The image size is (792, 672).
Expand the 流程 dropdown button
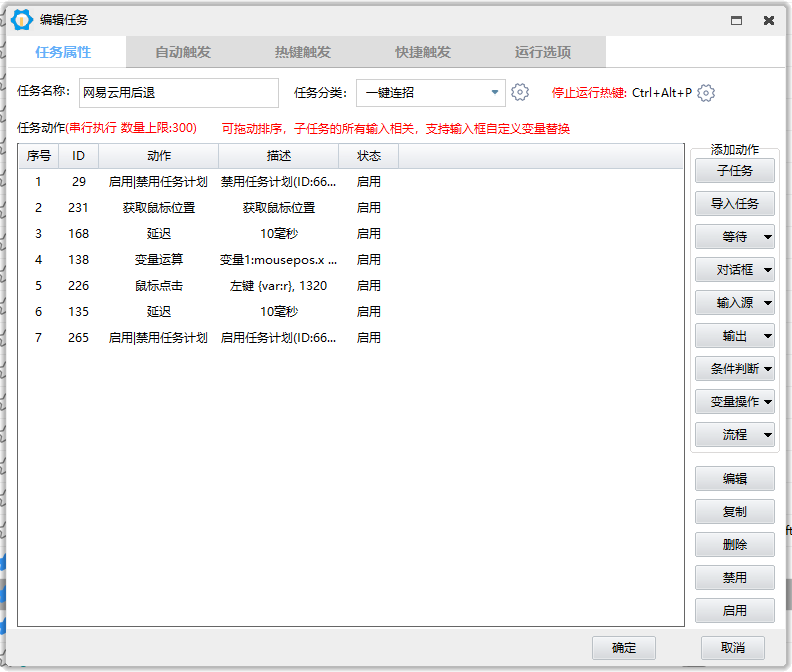[x=735, y=435]
